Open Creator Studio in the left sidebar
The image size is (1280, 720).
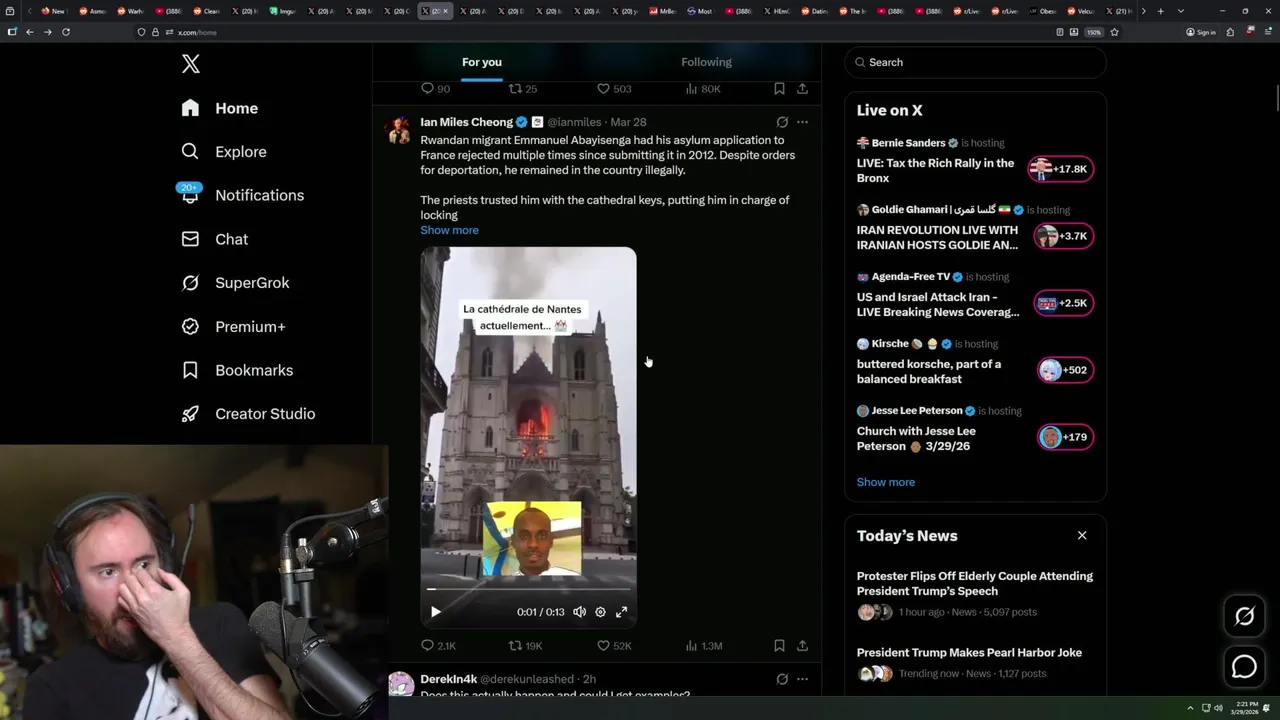pyautogui.click(x=248, y=414)
